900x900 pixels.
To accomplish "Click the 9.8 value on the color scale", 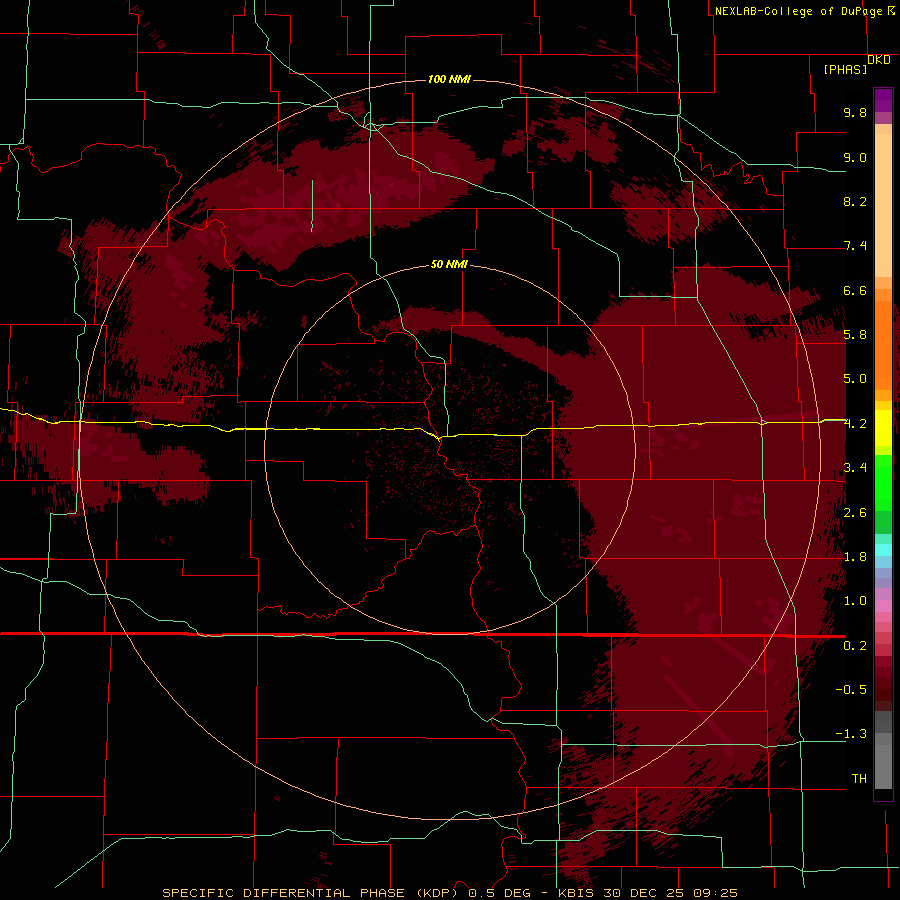I will click(855, 112).
